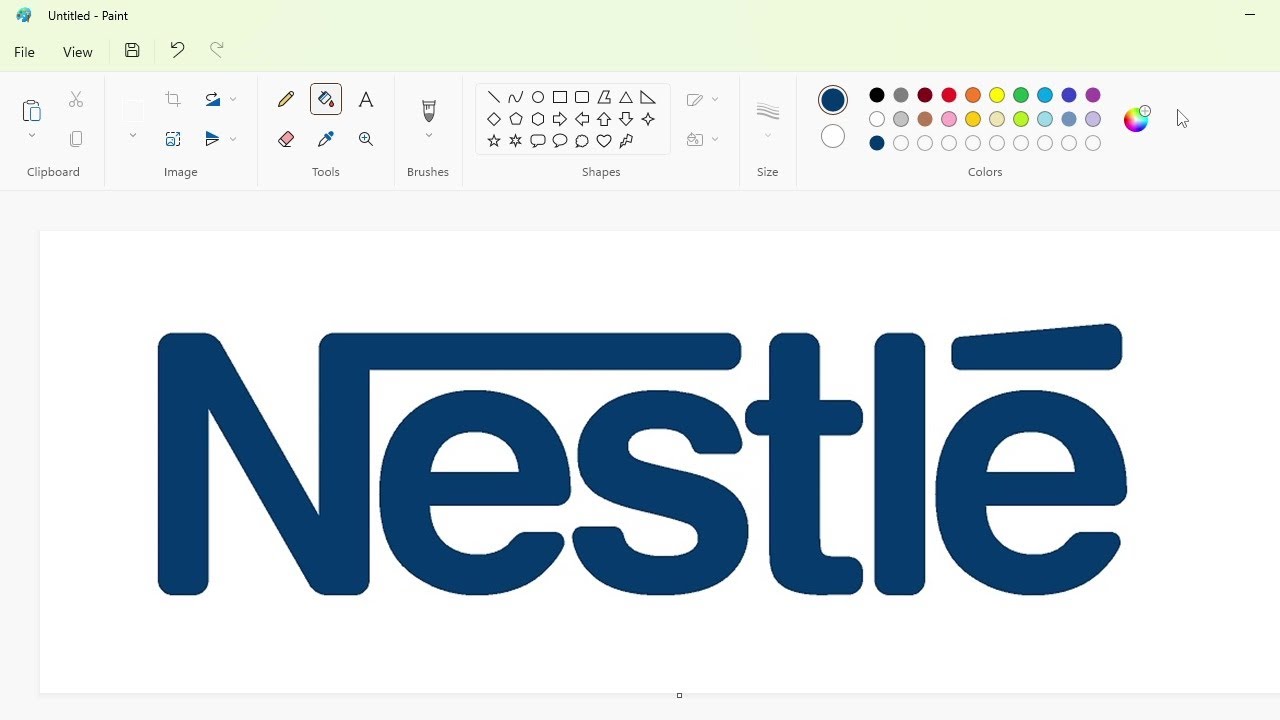This screenshot has width=1280, height=720.
Task: Click the Redo arrow
Action: coord(217,50)
